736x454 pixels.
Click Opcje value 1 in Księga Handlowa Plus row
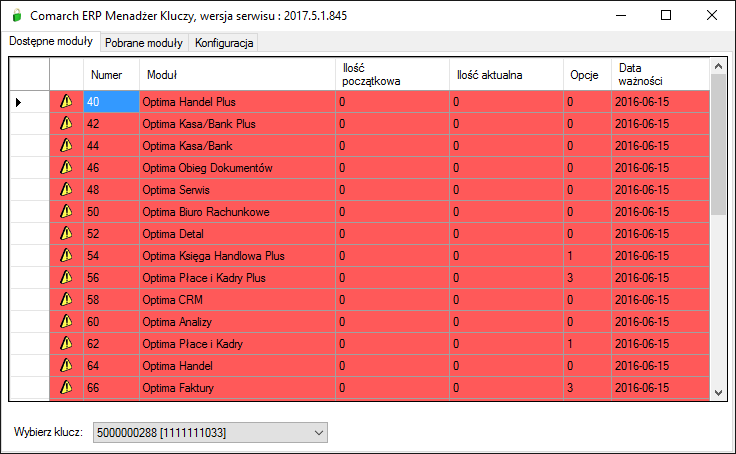587,256
